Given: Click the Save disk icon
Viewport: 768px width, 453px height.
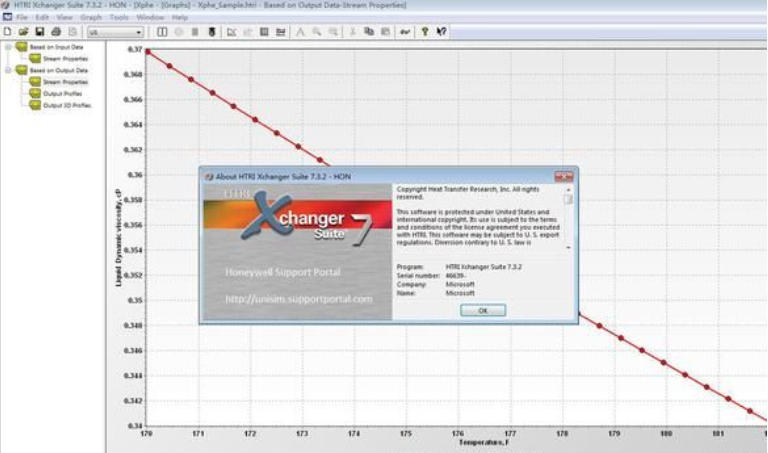Looking at the screenshot, I should point(39,32).
